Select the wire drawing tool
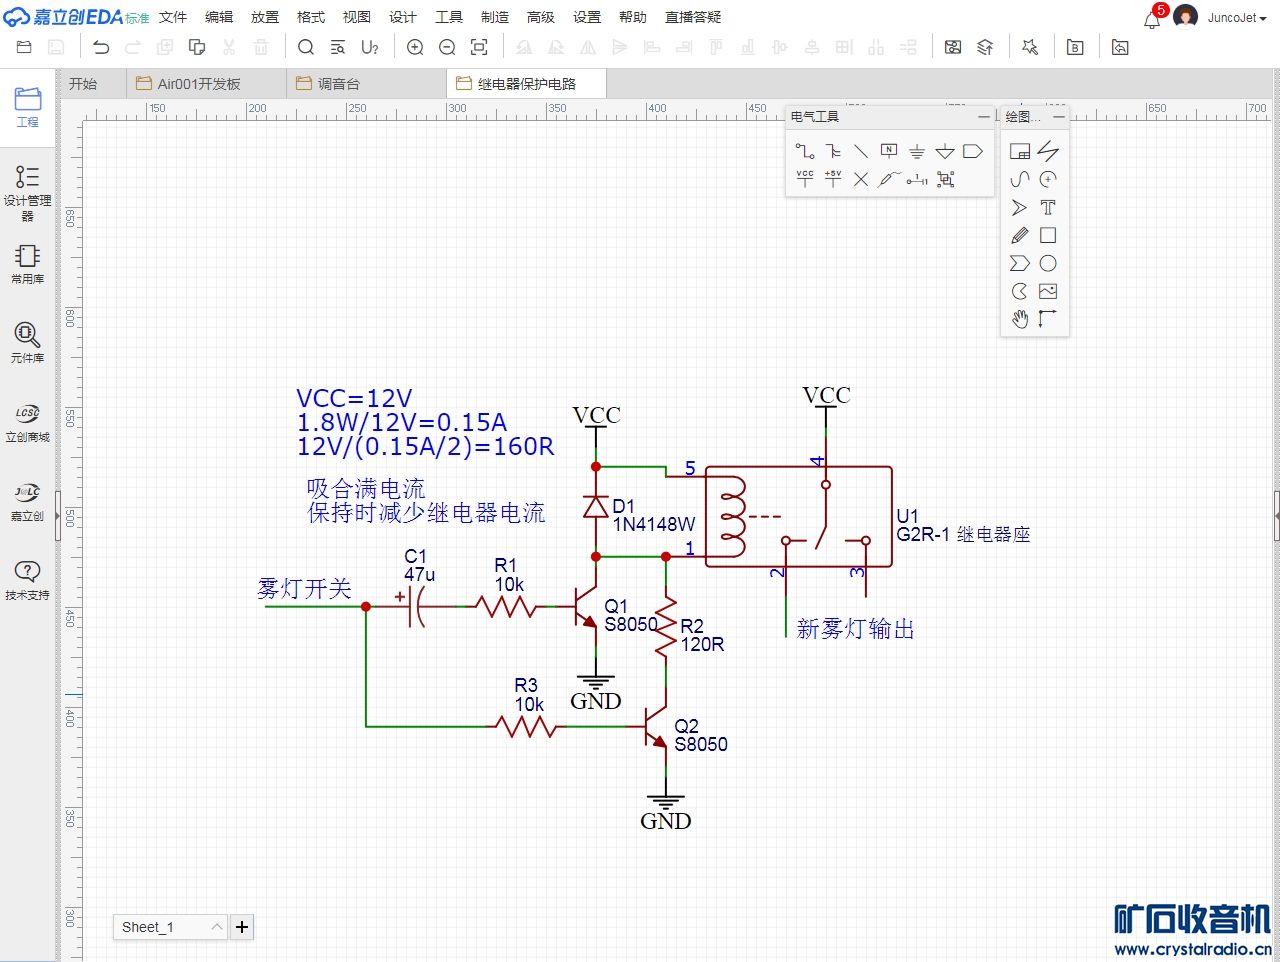This screenshot has width=1280, height=962. click(x=804, y=151)
